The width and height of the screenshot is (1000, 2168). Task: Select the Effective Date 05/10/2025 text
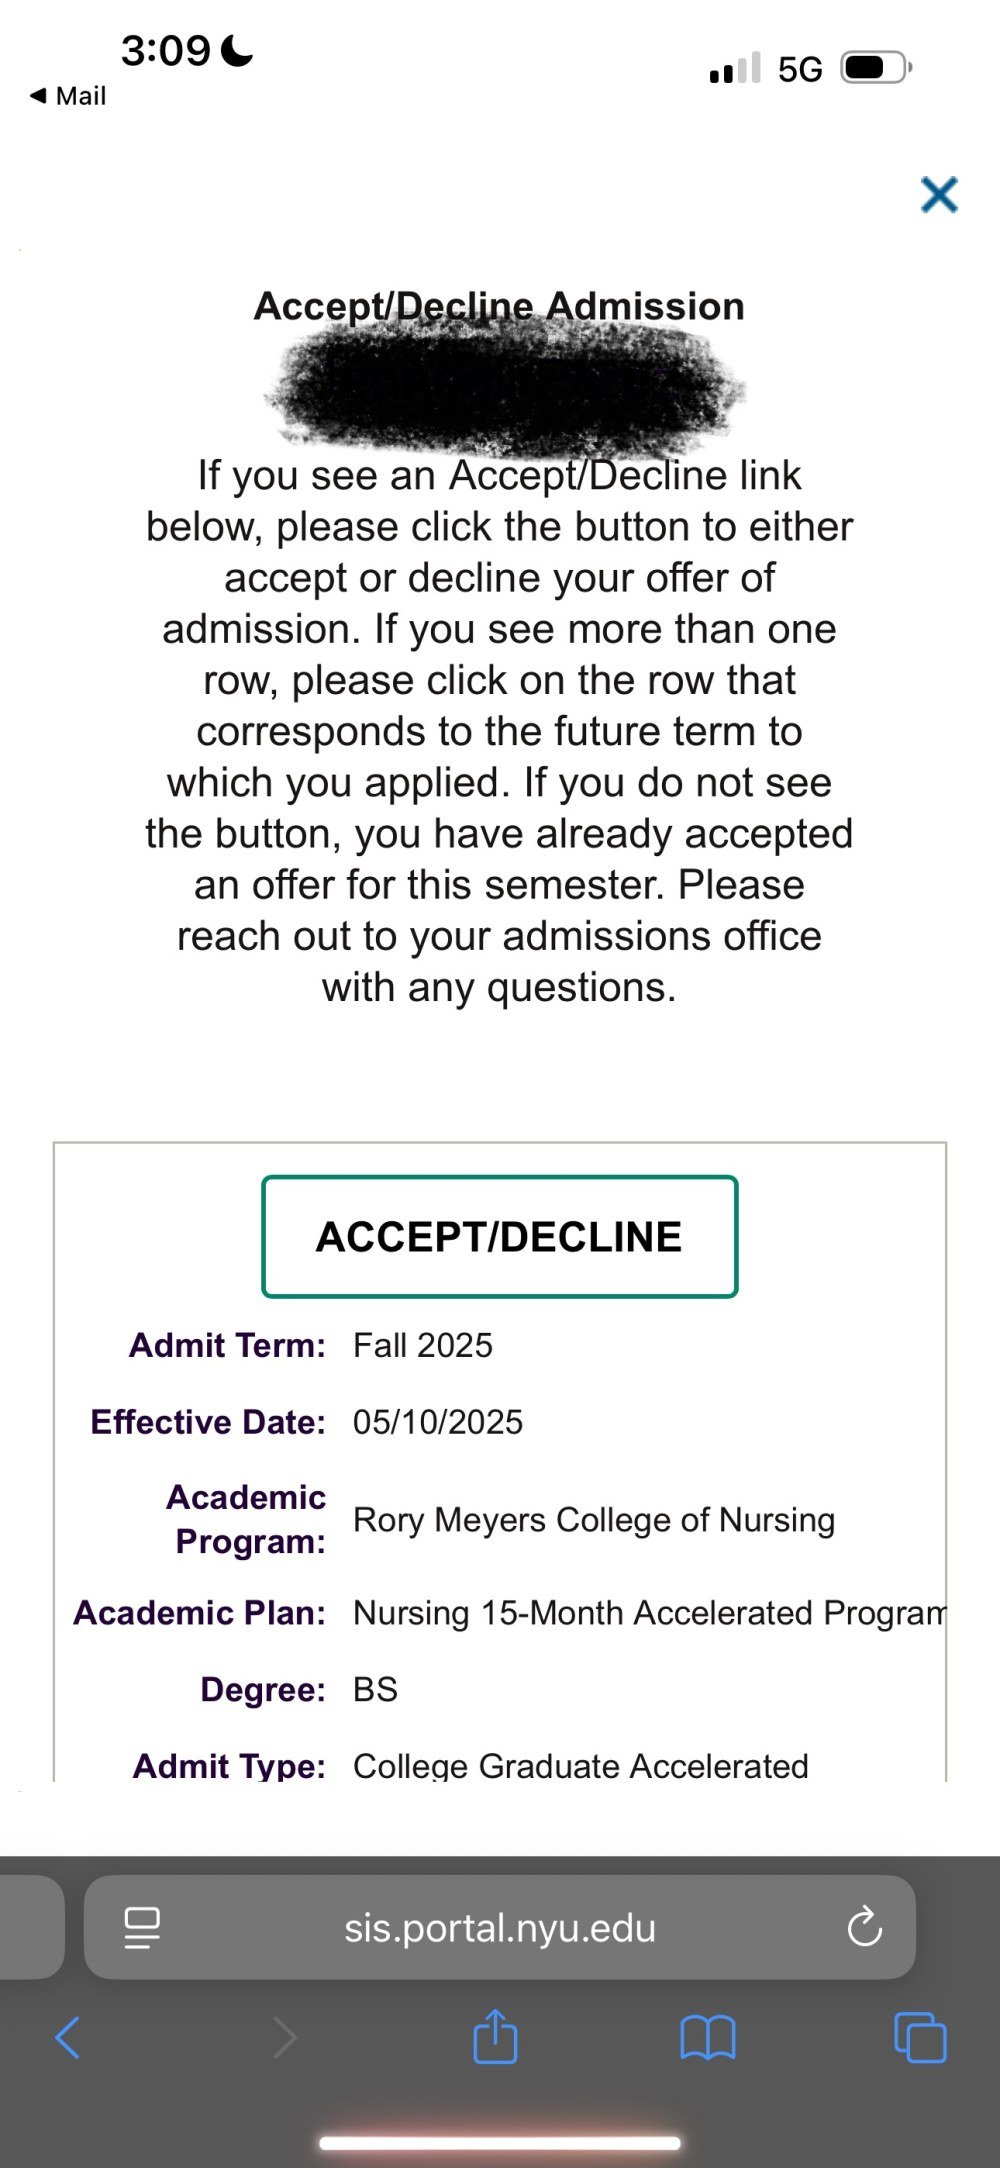[x=438, y=1422]
